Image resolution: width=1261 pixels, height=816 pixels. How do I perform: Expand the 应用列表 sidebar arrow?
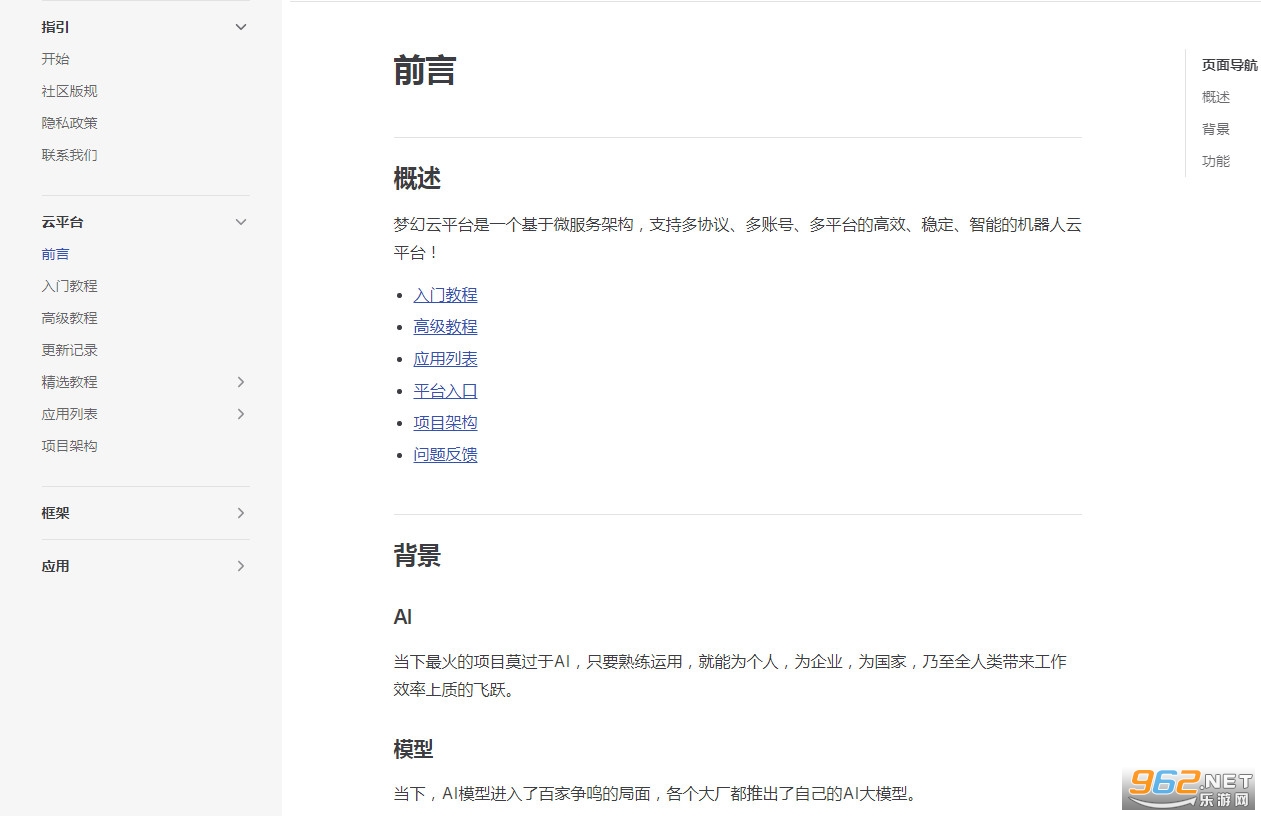pyautogui.click(x=240, y=414)
